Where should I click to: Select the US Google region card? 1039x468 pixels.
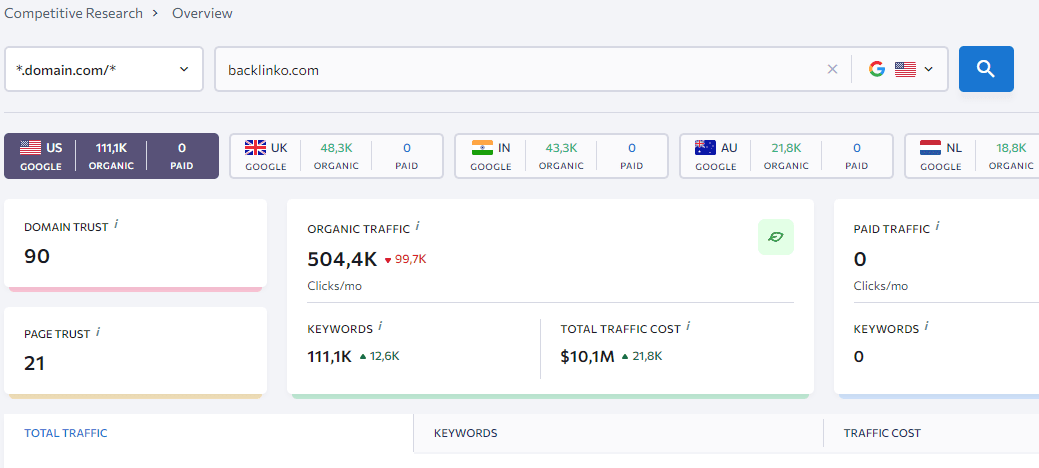click(111, 156)
